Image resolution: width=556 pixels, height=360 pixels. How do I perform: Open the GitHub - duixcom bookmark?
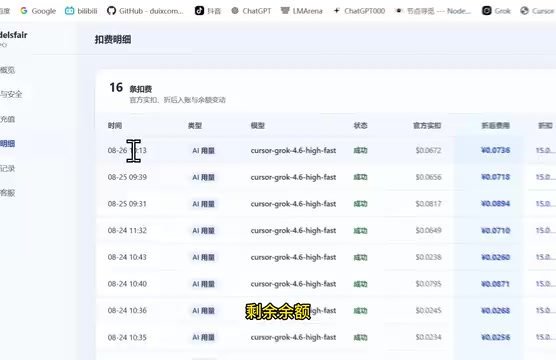[145, 11]
